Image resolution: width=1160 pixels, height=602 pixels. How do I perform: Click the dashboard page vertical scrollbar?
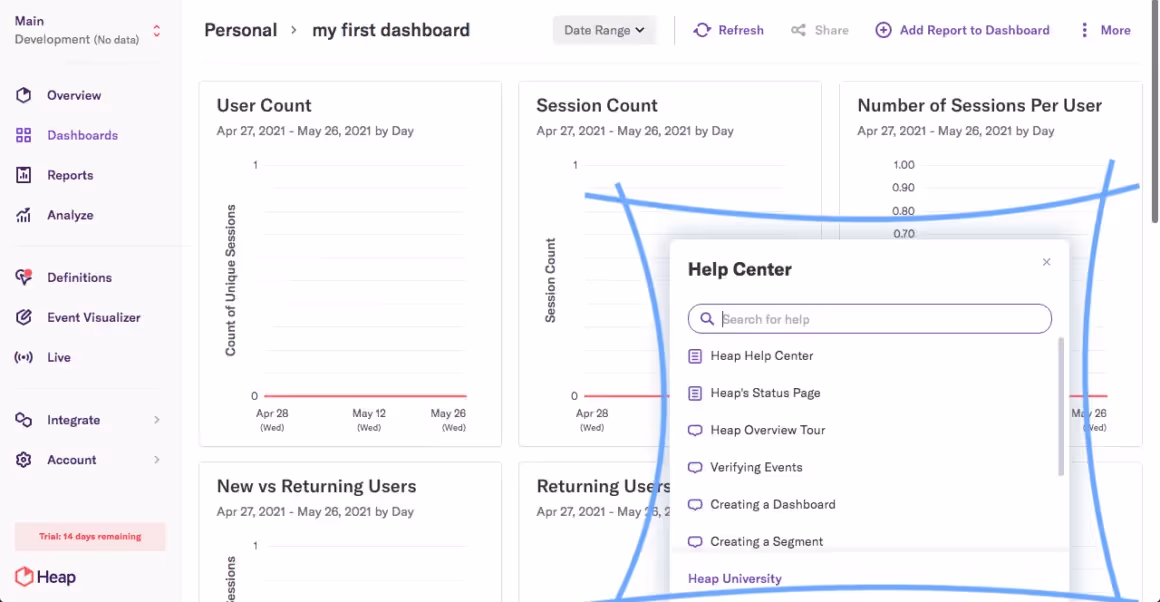pos(1156,111)
